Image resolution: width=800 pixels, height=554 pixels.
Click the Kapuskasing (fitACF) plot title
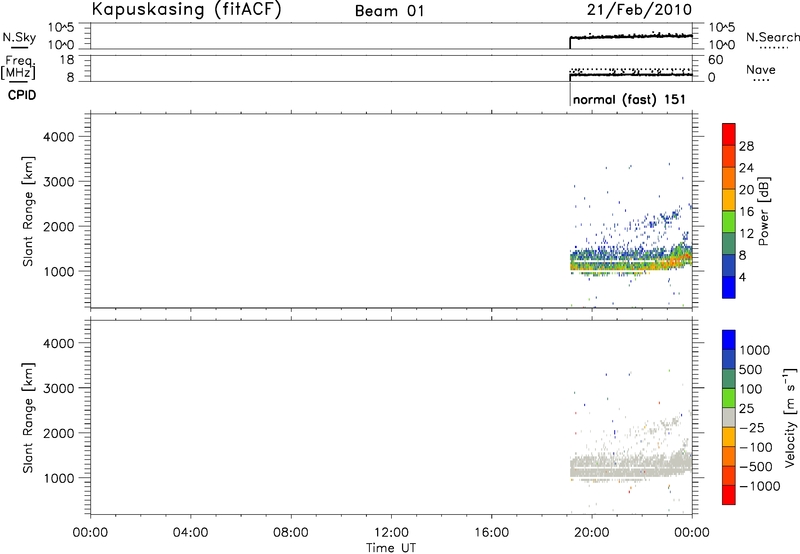click(x=186, y=10)
